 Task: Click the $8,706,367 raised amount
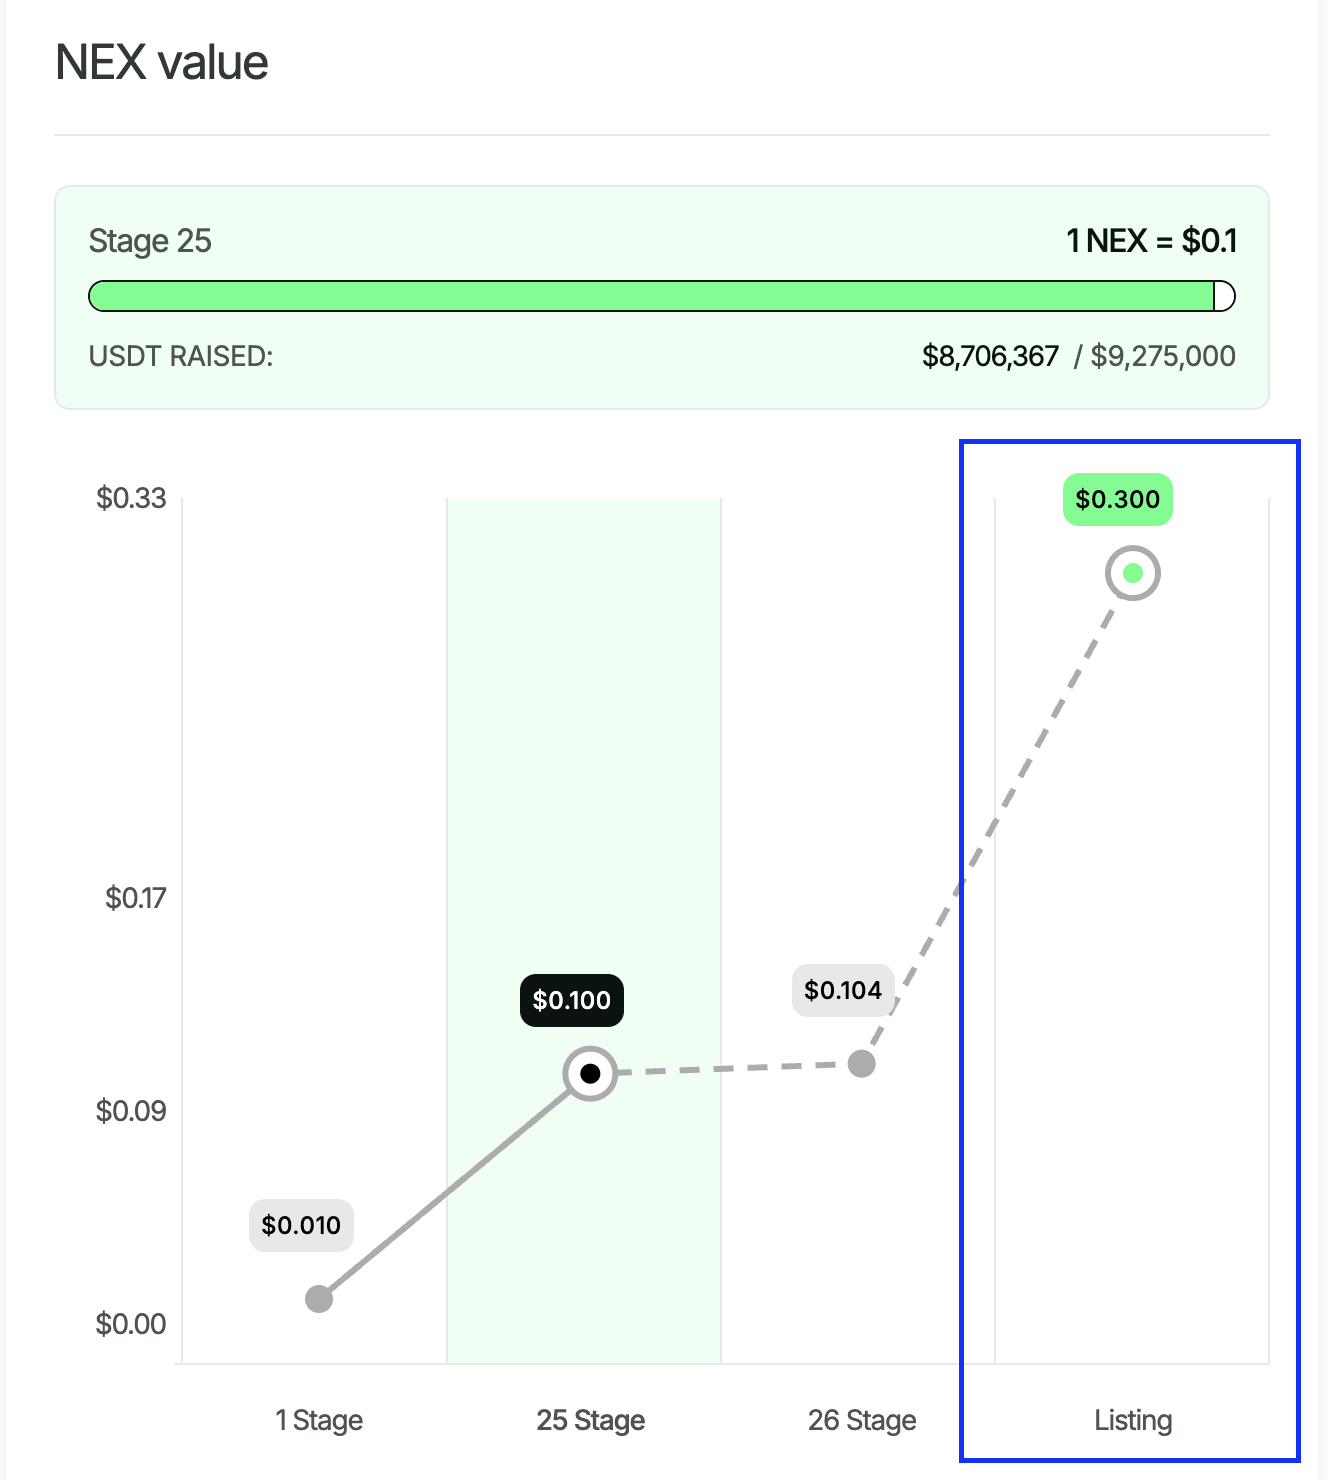(990, 356)
